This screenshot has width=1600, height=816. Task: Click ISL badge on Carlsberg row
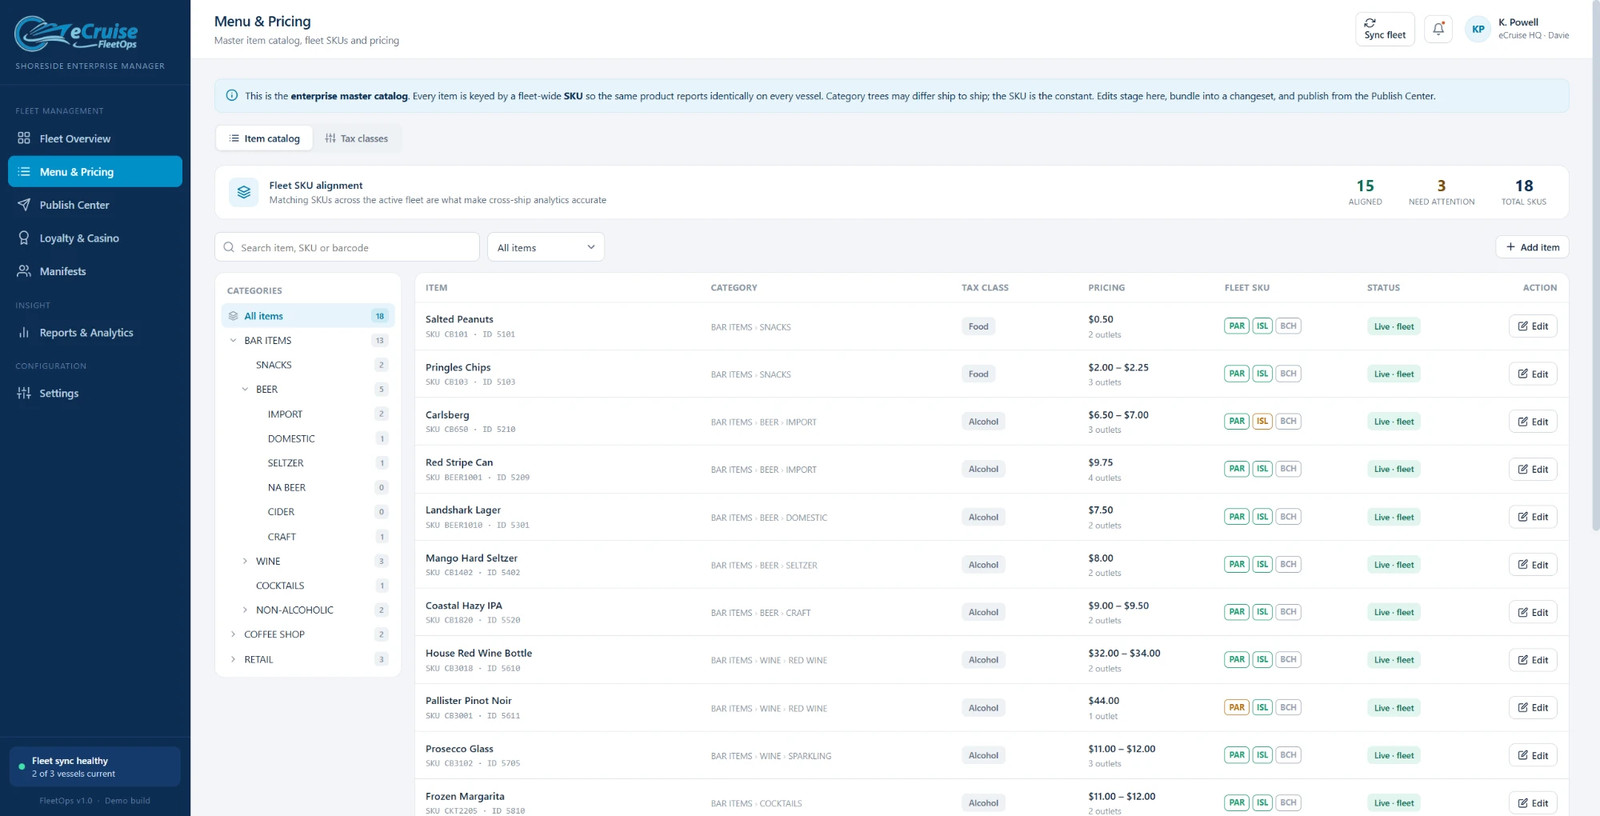[x=1262, y=421]
